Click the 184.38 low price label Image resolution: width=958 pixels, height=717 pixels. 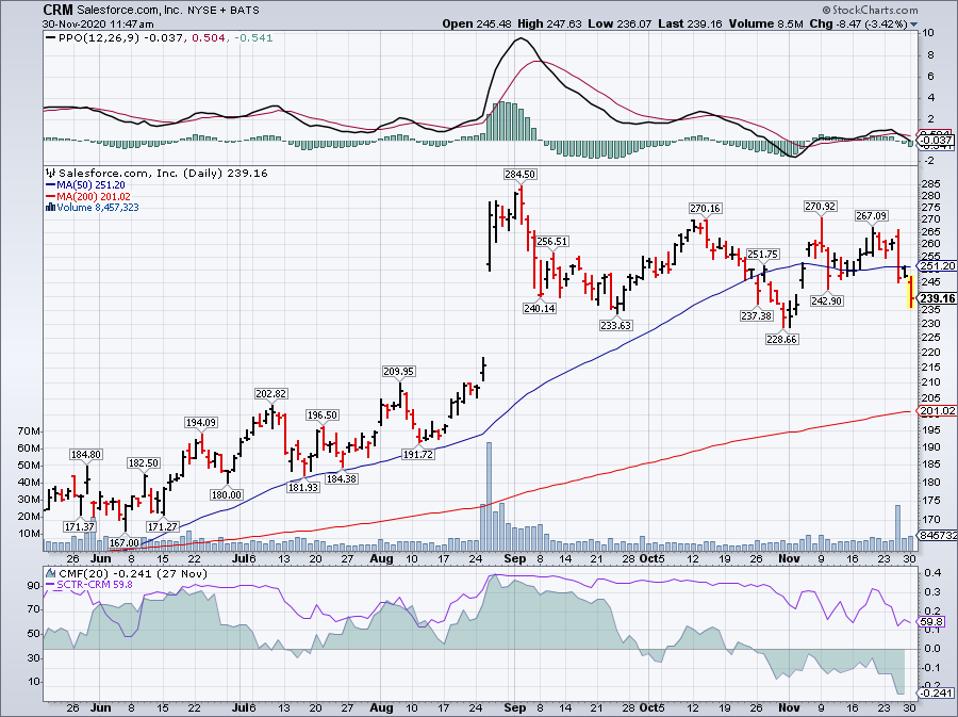coord(341,479)
